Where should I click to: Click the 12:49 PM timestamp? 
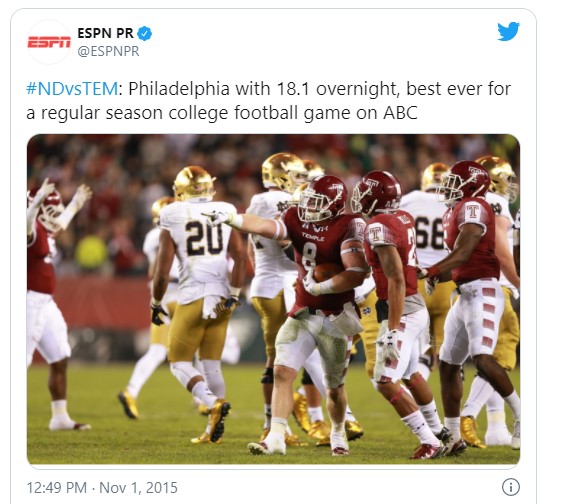[x=57, y=488]
